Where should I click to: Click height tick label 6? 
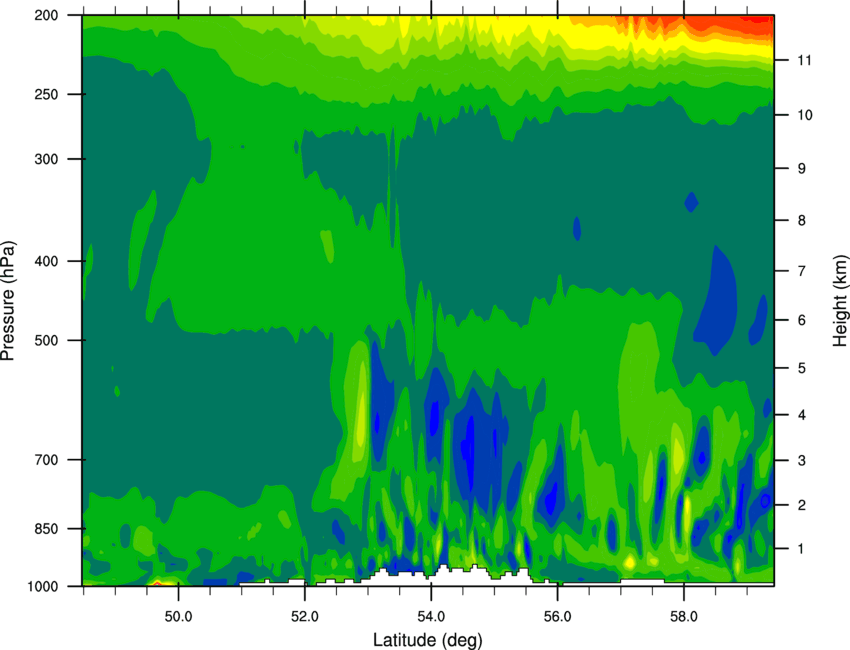click(802, 320)
